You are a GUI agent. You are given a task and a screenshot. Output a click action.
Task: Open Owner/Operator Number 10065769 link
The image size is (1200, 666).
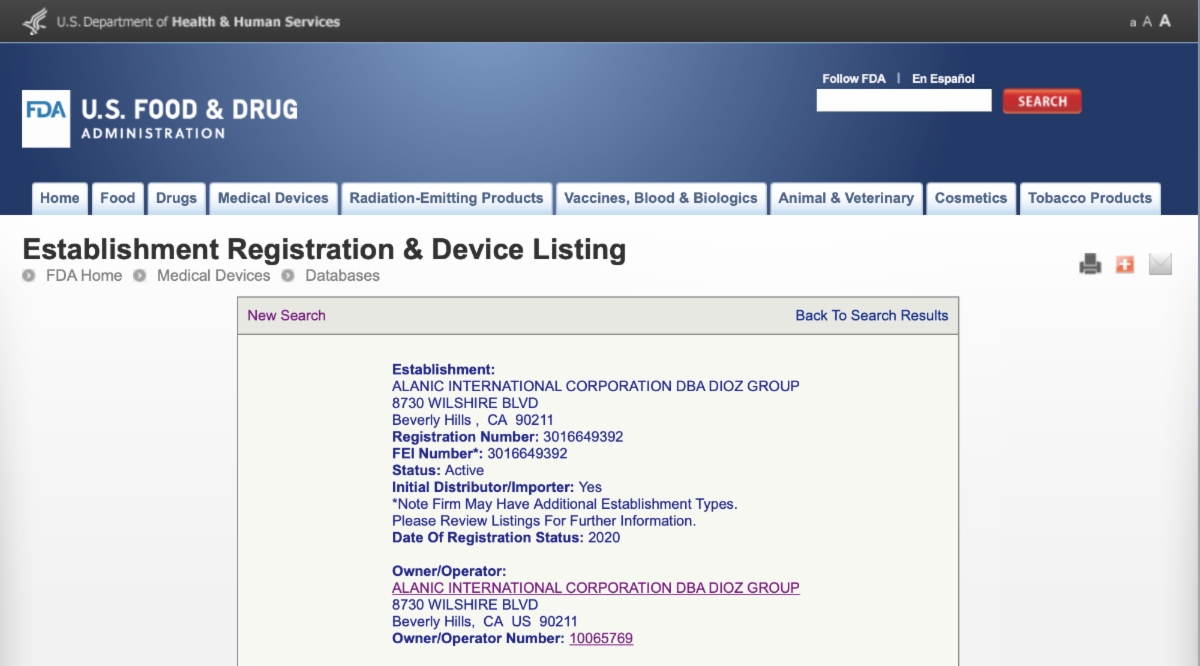[601, 638]
